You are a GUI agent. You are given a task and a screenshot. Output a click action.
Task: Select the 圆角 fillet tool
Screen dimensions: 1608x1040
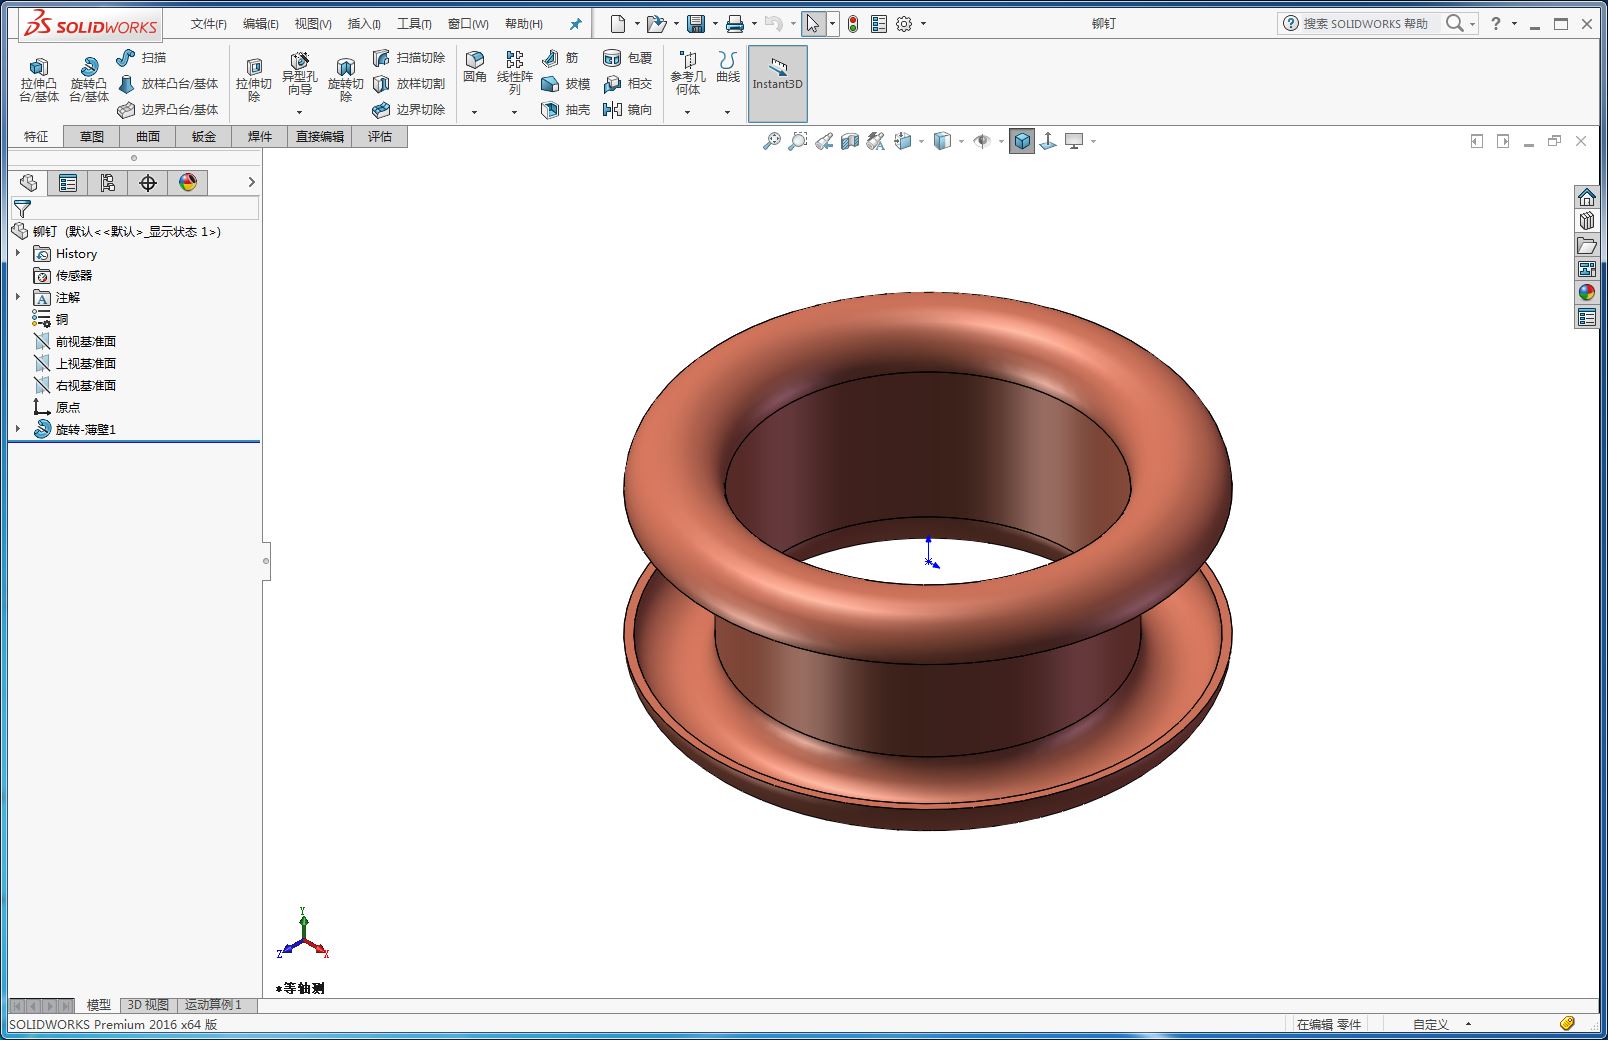(x=475, y=68)
